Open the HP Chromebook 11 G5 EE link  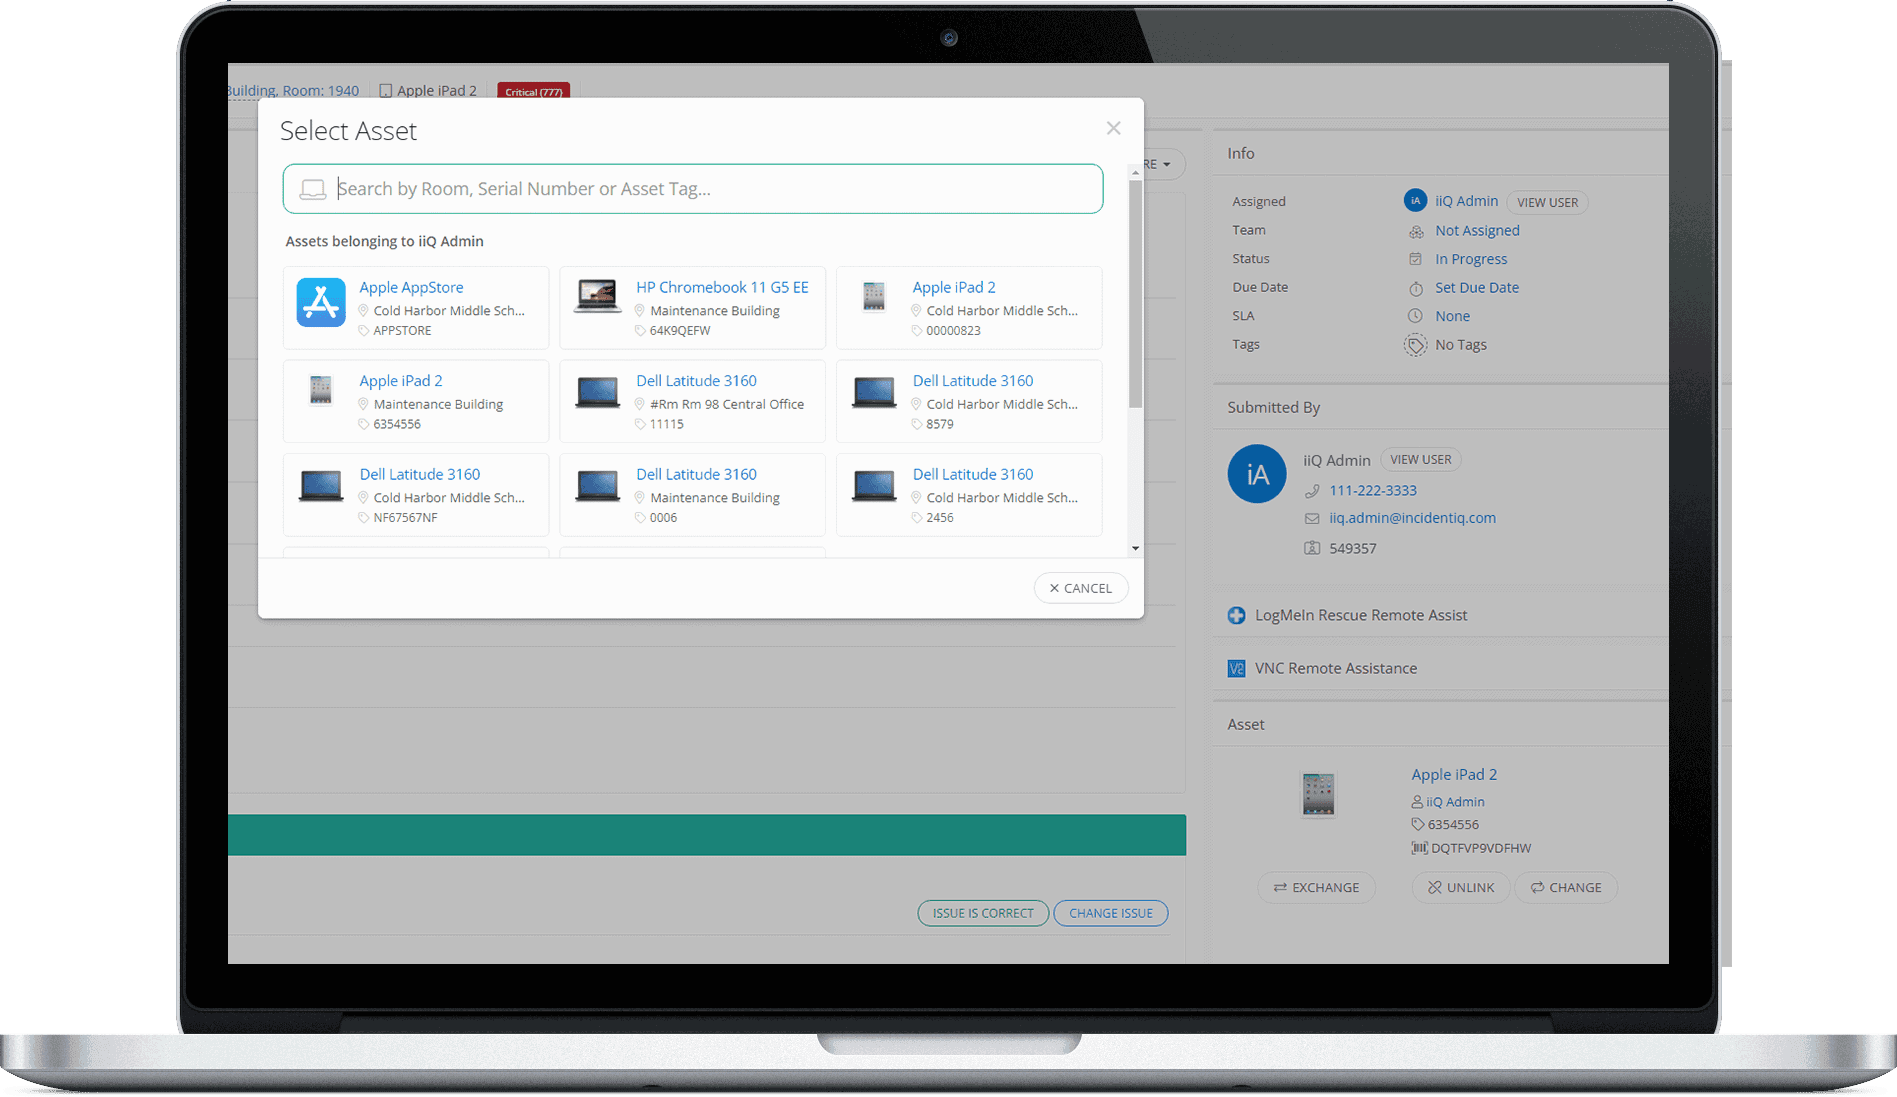tap(722, 287)
